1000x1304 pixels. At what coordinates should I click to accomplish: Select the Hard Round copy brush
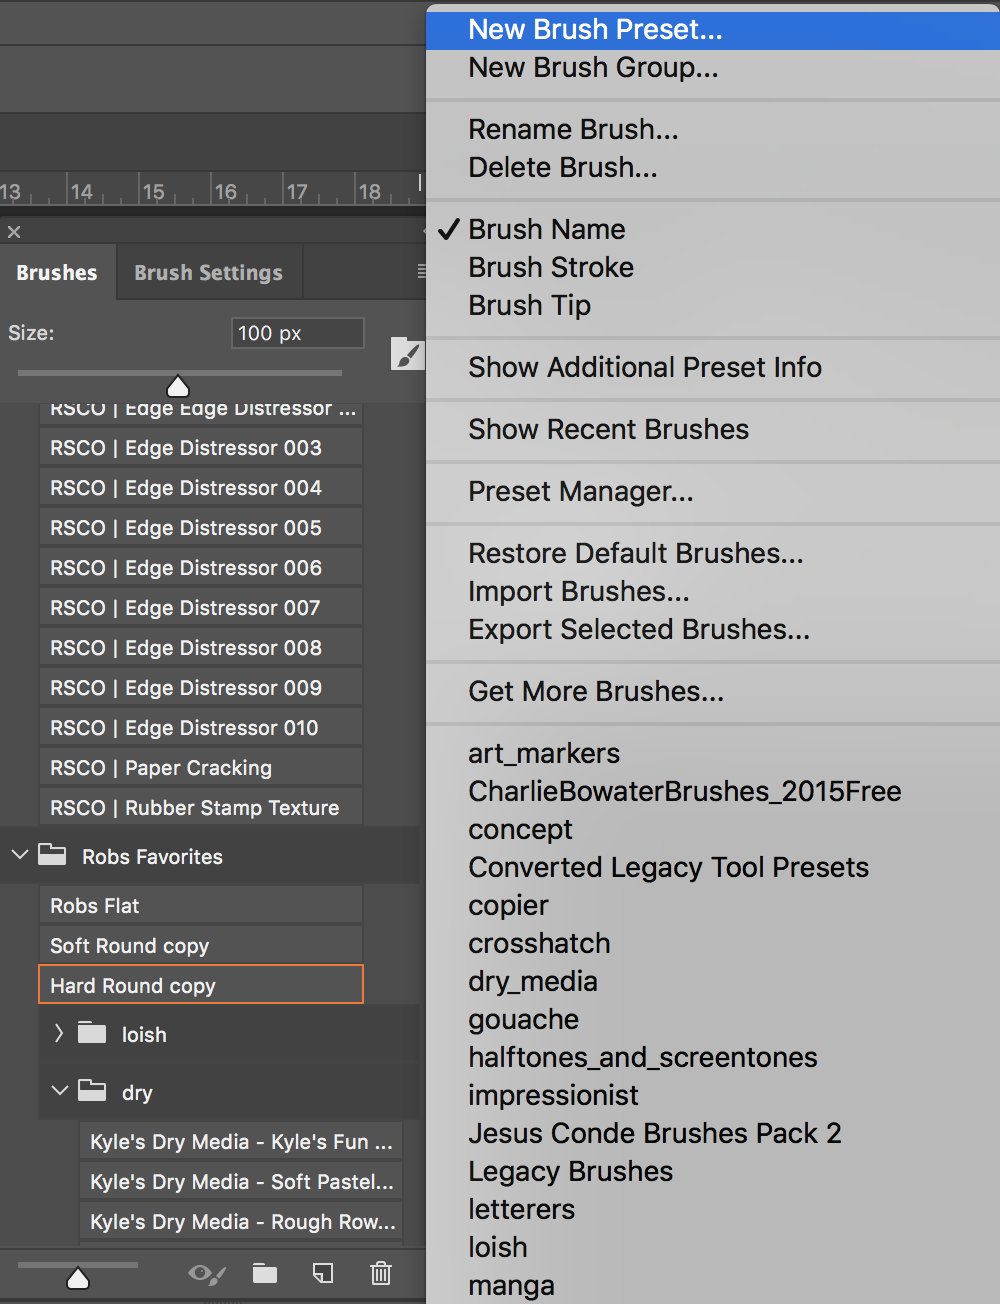(201, 985)
